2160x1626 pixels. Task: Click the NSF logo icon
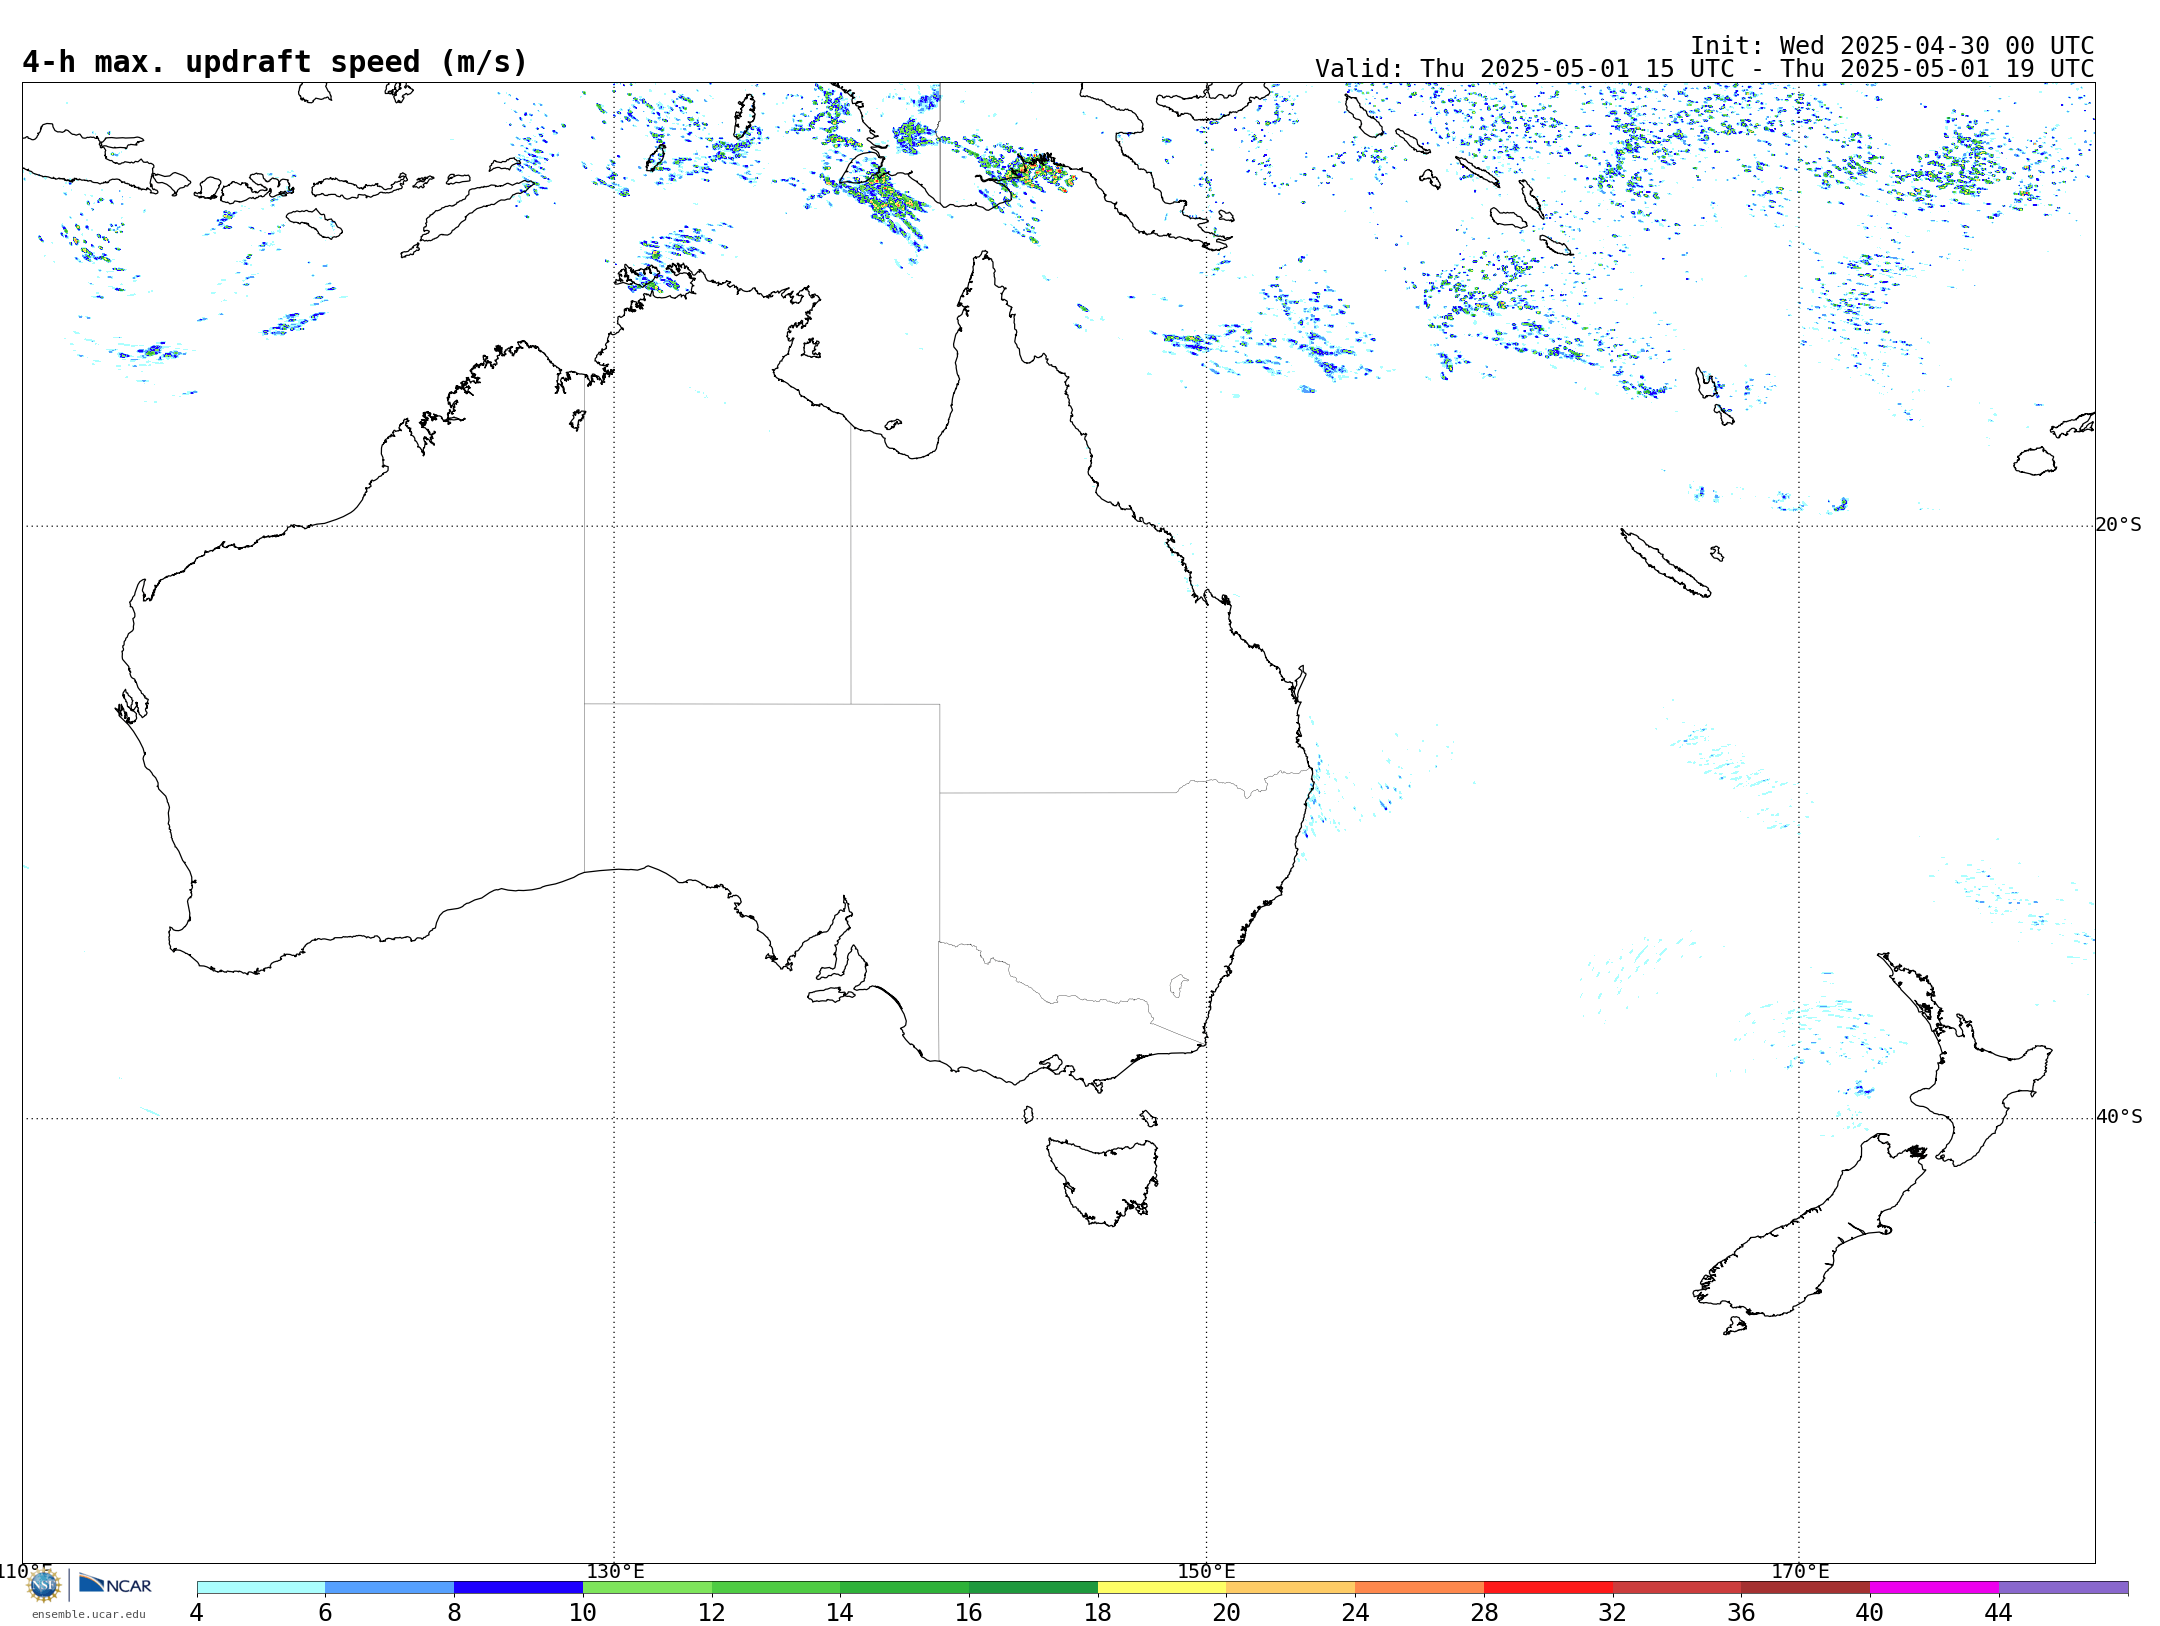point(44,1585)
